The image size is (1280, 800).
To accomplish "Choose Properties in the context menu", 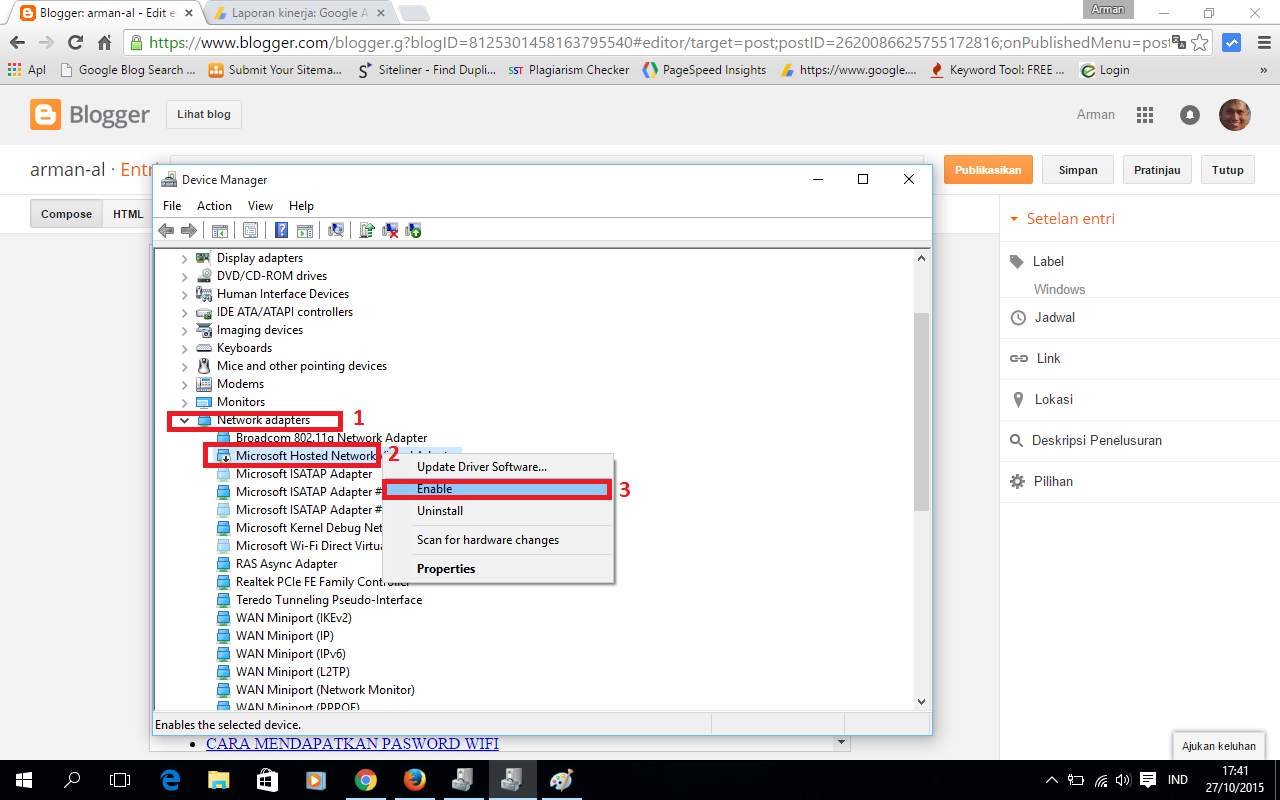I will point(498,569).
